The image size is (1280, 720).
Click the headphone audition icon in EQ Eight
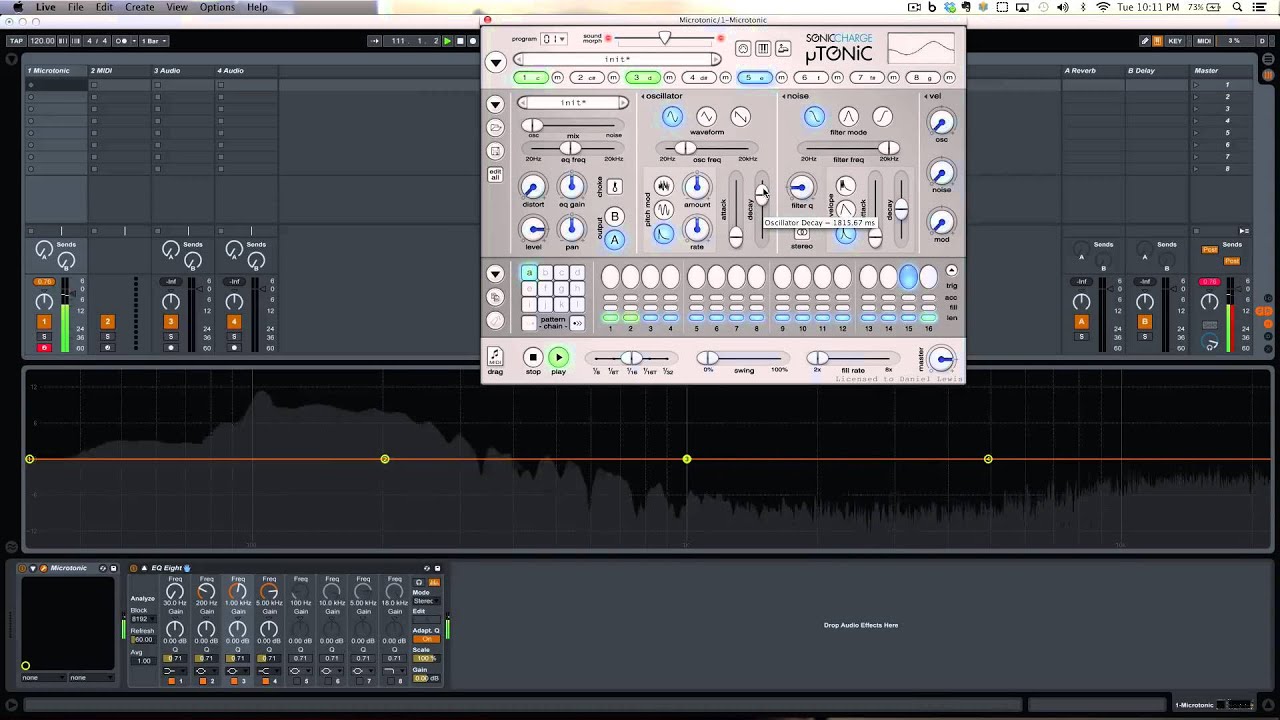(x=419, y=582)
